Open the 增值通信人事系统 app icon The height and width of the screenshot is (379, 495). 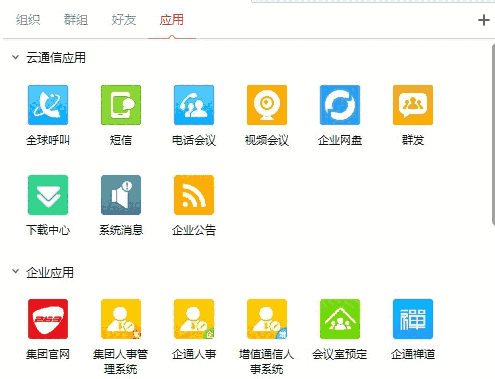pos(267,319)
